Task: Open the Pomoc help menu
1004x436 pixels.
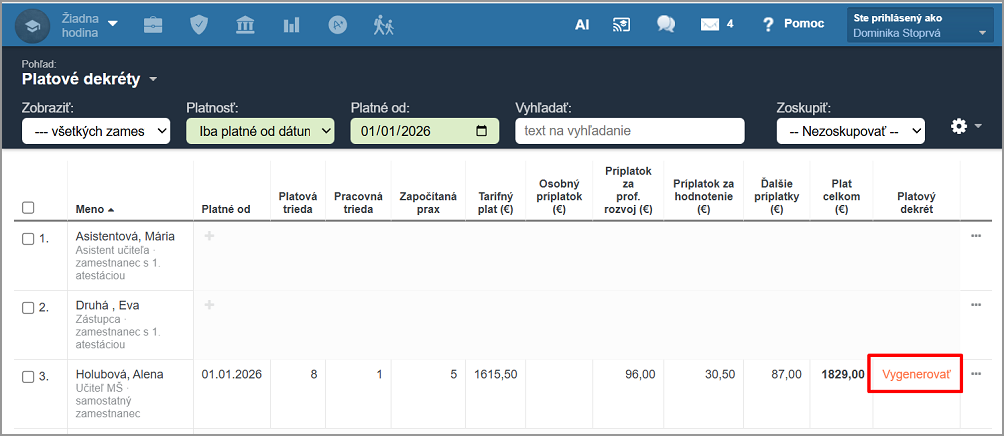Action: [x=793, y=24]
